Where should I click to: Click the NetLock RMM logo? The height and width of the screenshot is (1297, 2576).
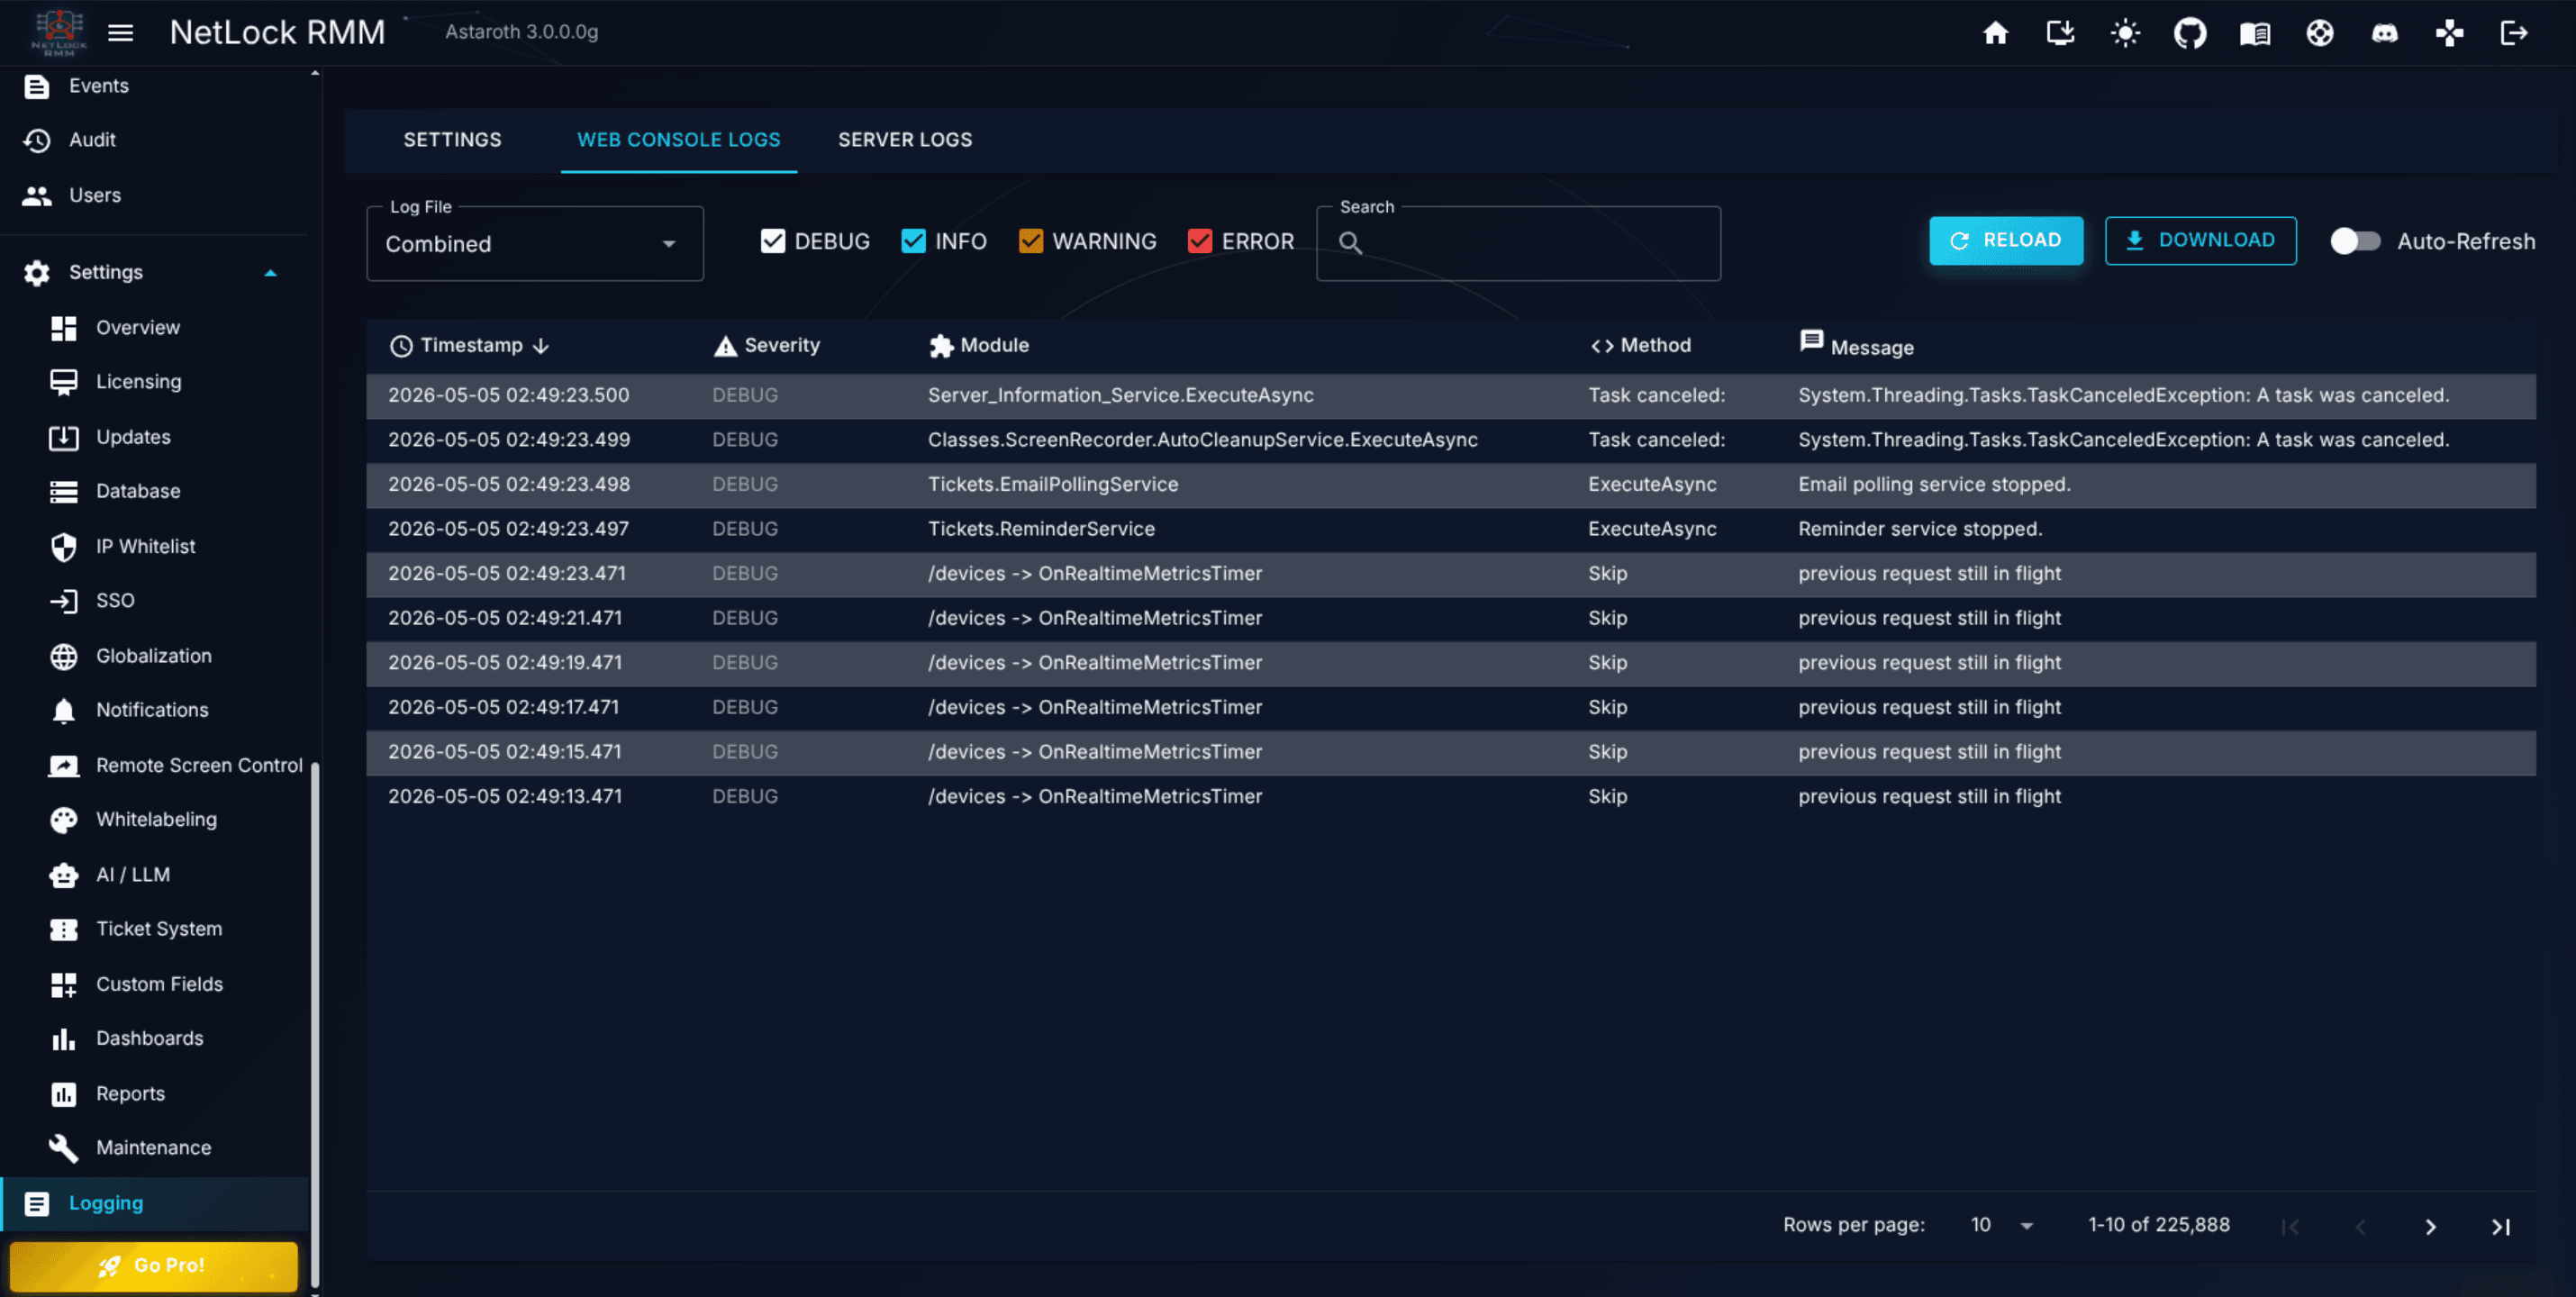(59, 33)
